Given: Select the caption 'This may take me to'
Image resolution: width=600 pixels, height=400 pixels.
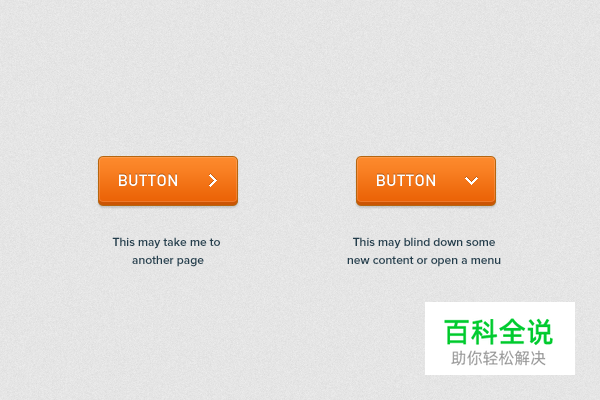Looking at the screenshot, I should (x=166, y=242).
